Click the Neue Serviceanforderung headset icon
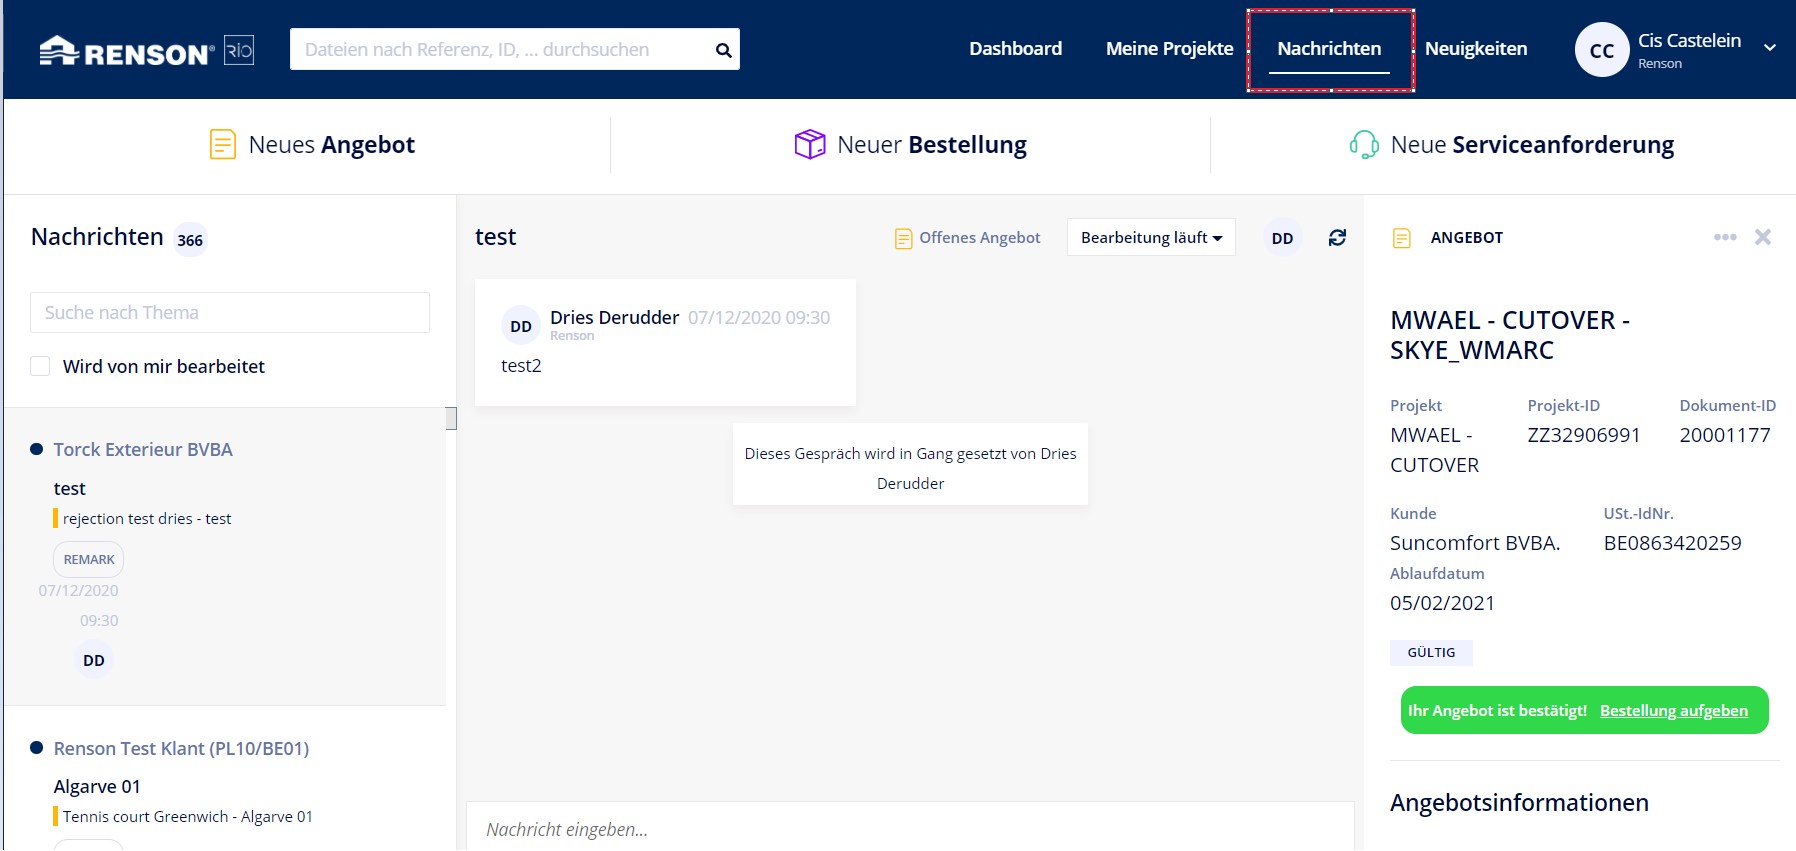Image resolution: width=1796 pixels, height=851 pixels. click(x=1364, y=145)
